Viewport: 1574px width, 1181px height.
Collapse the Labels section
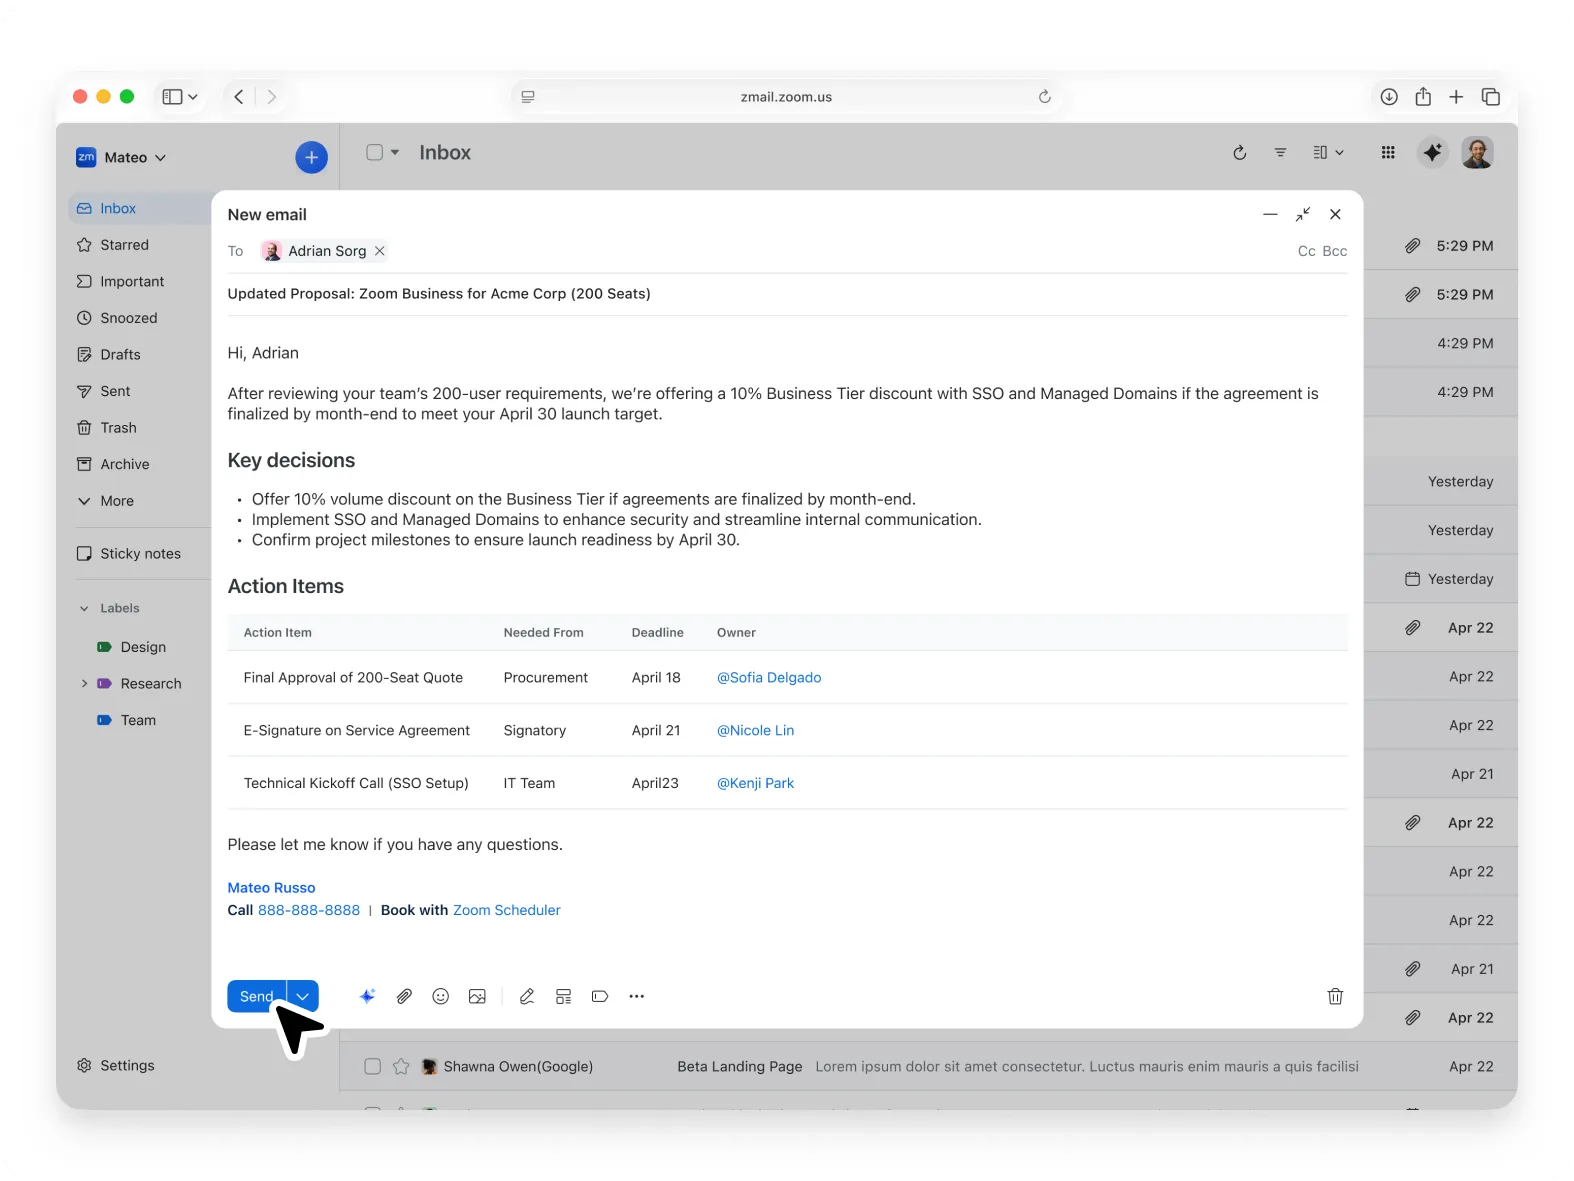[84, 608]
